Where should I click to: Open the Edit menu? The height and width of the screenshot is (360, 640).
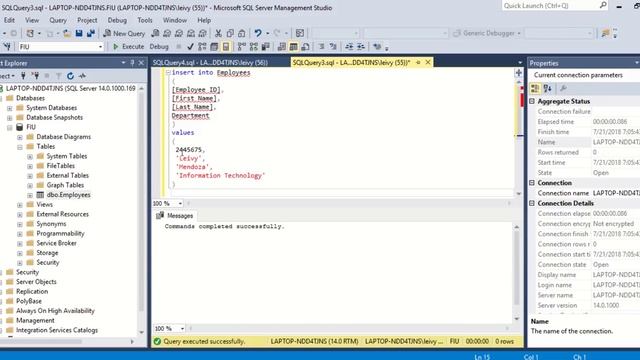click(9, 20)
